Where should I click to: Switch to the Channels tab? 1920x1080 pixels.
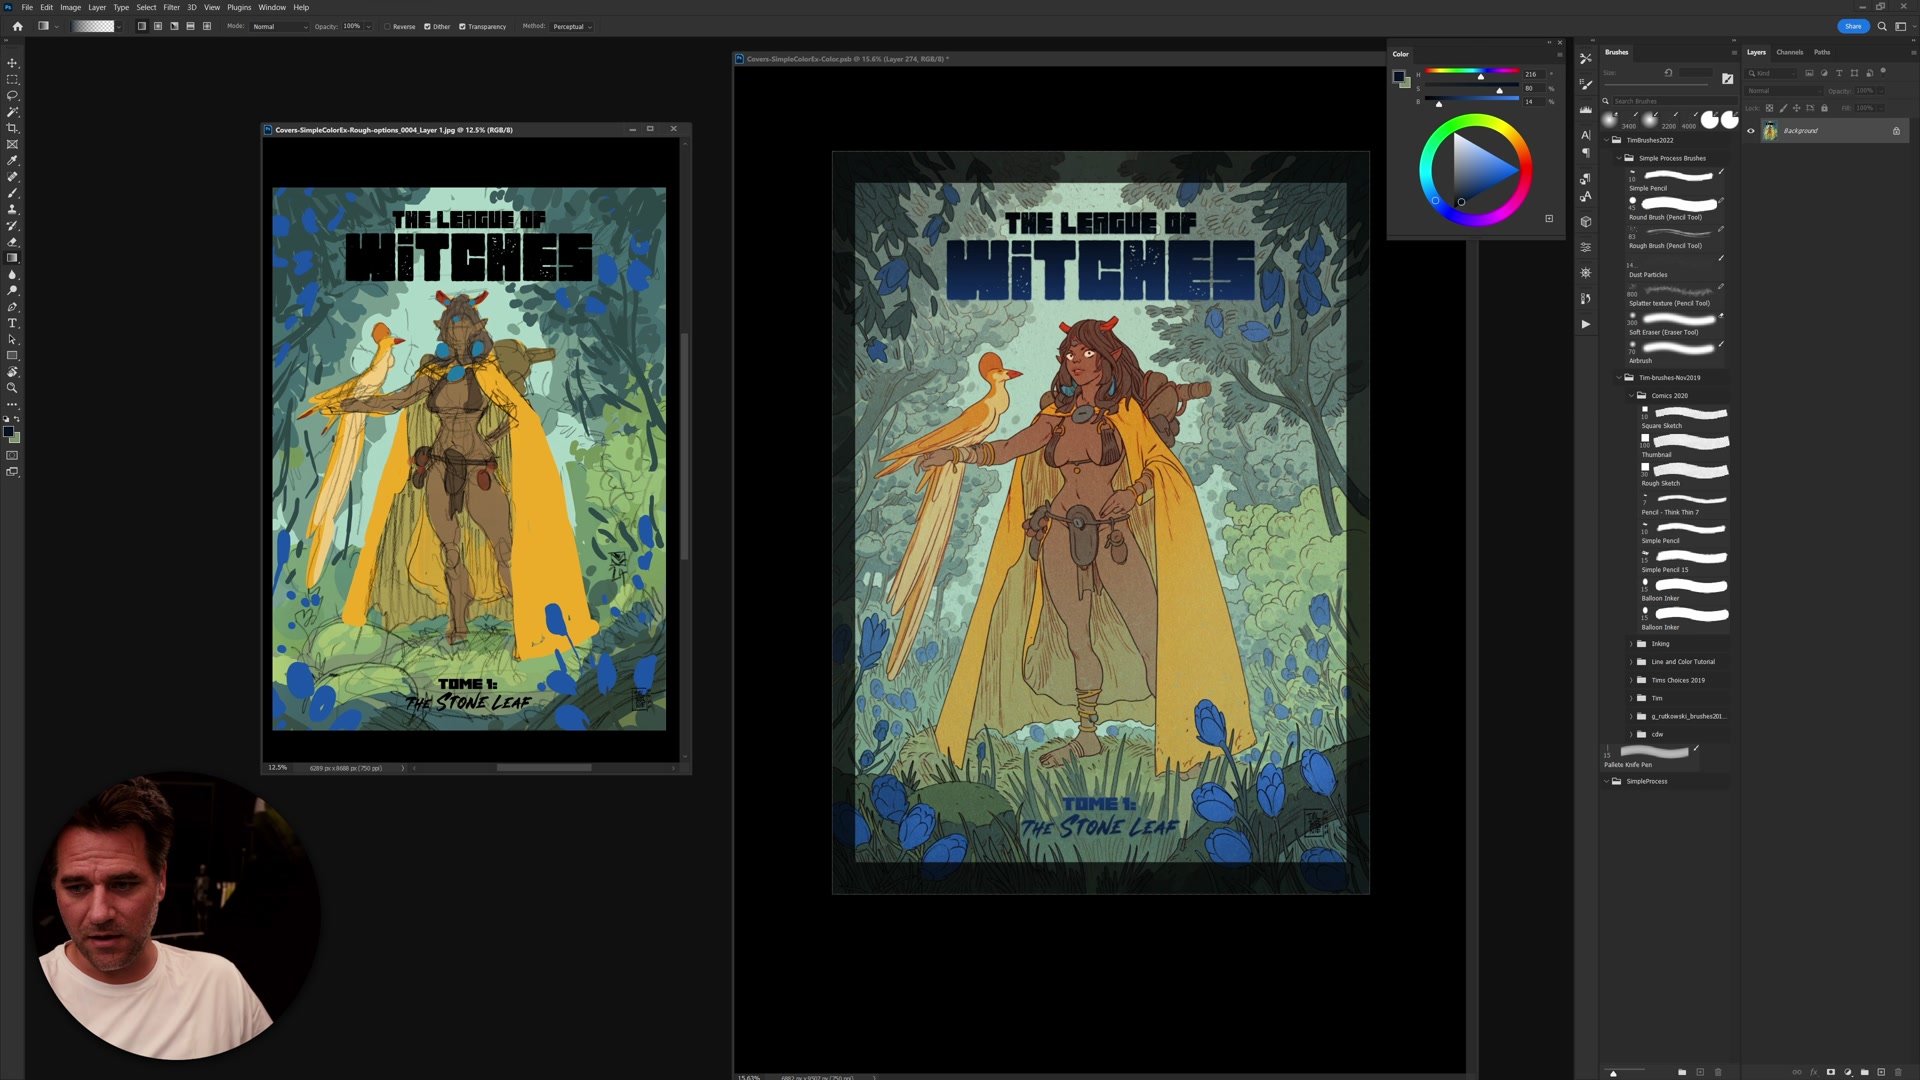click(x=1789, y=52)
